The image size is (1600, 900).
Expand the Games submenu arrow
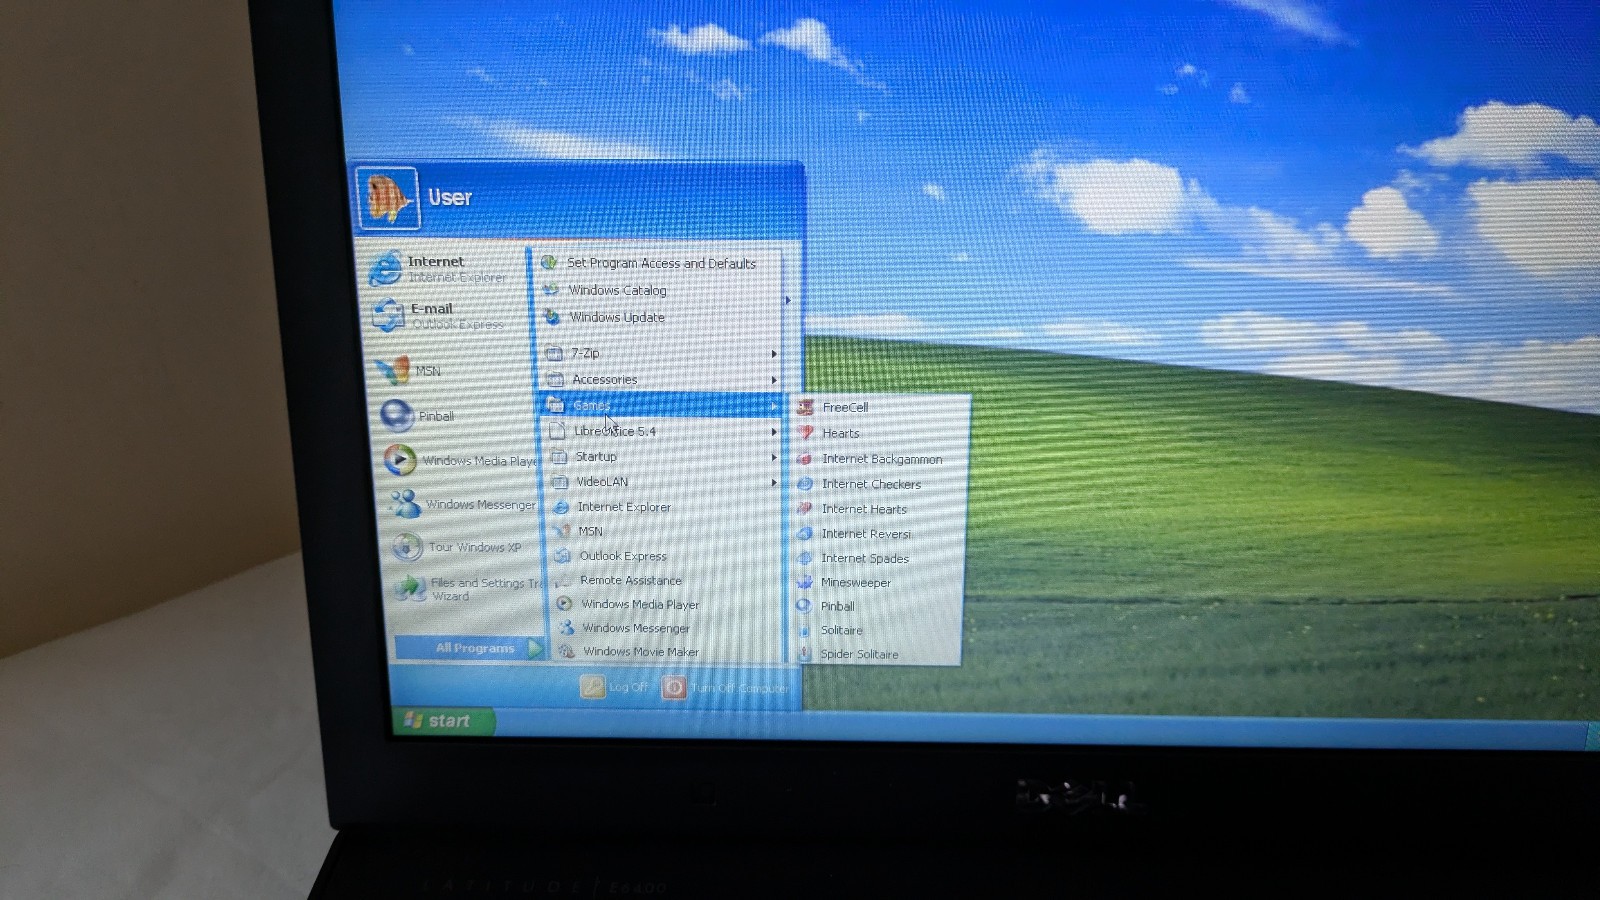pyautogui.click(x=774, y=406)
